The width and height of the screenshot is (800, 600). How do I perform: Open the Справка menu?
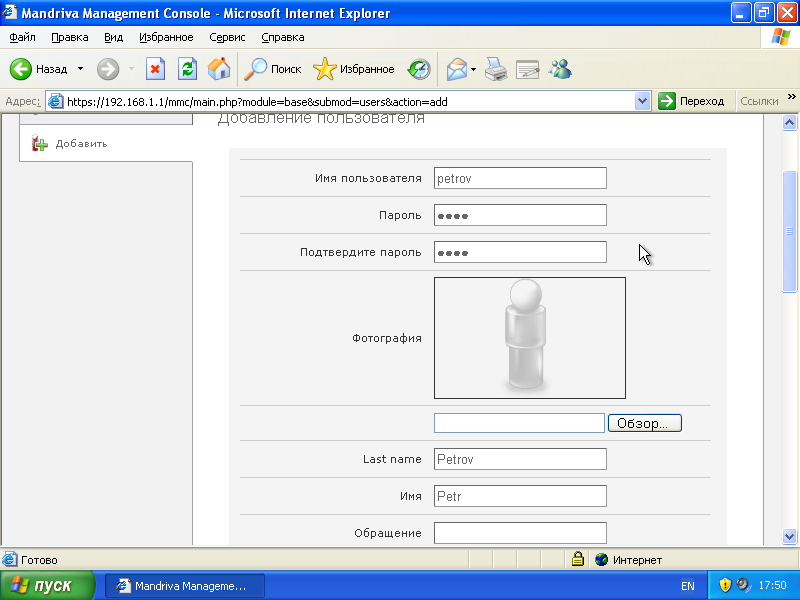(283, 37)
